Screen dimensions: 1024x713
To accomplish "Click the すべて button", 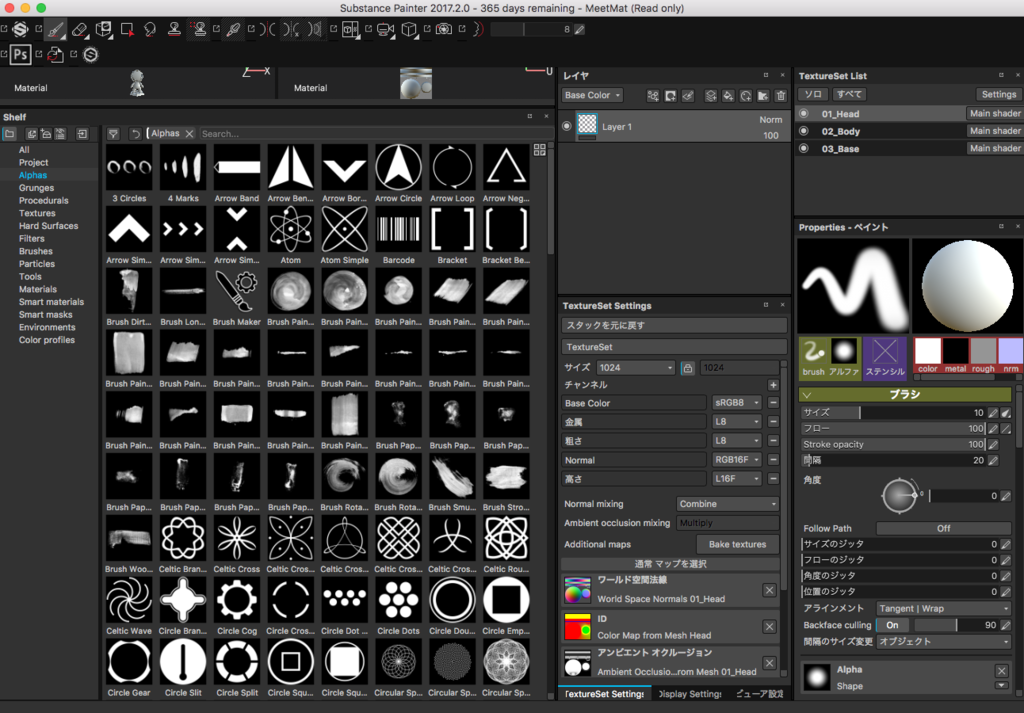I will (x=849, y=95).
